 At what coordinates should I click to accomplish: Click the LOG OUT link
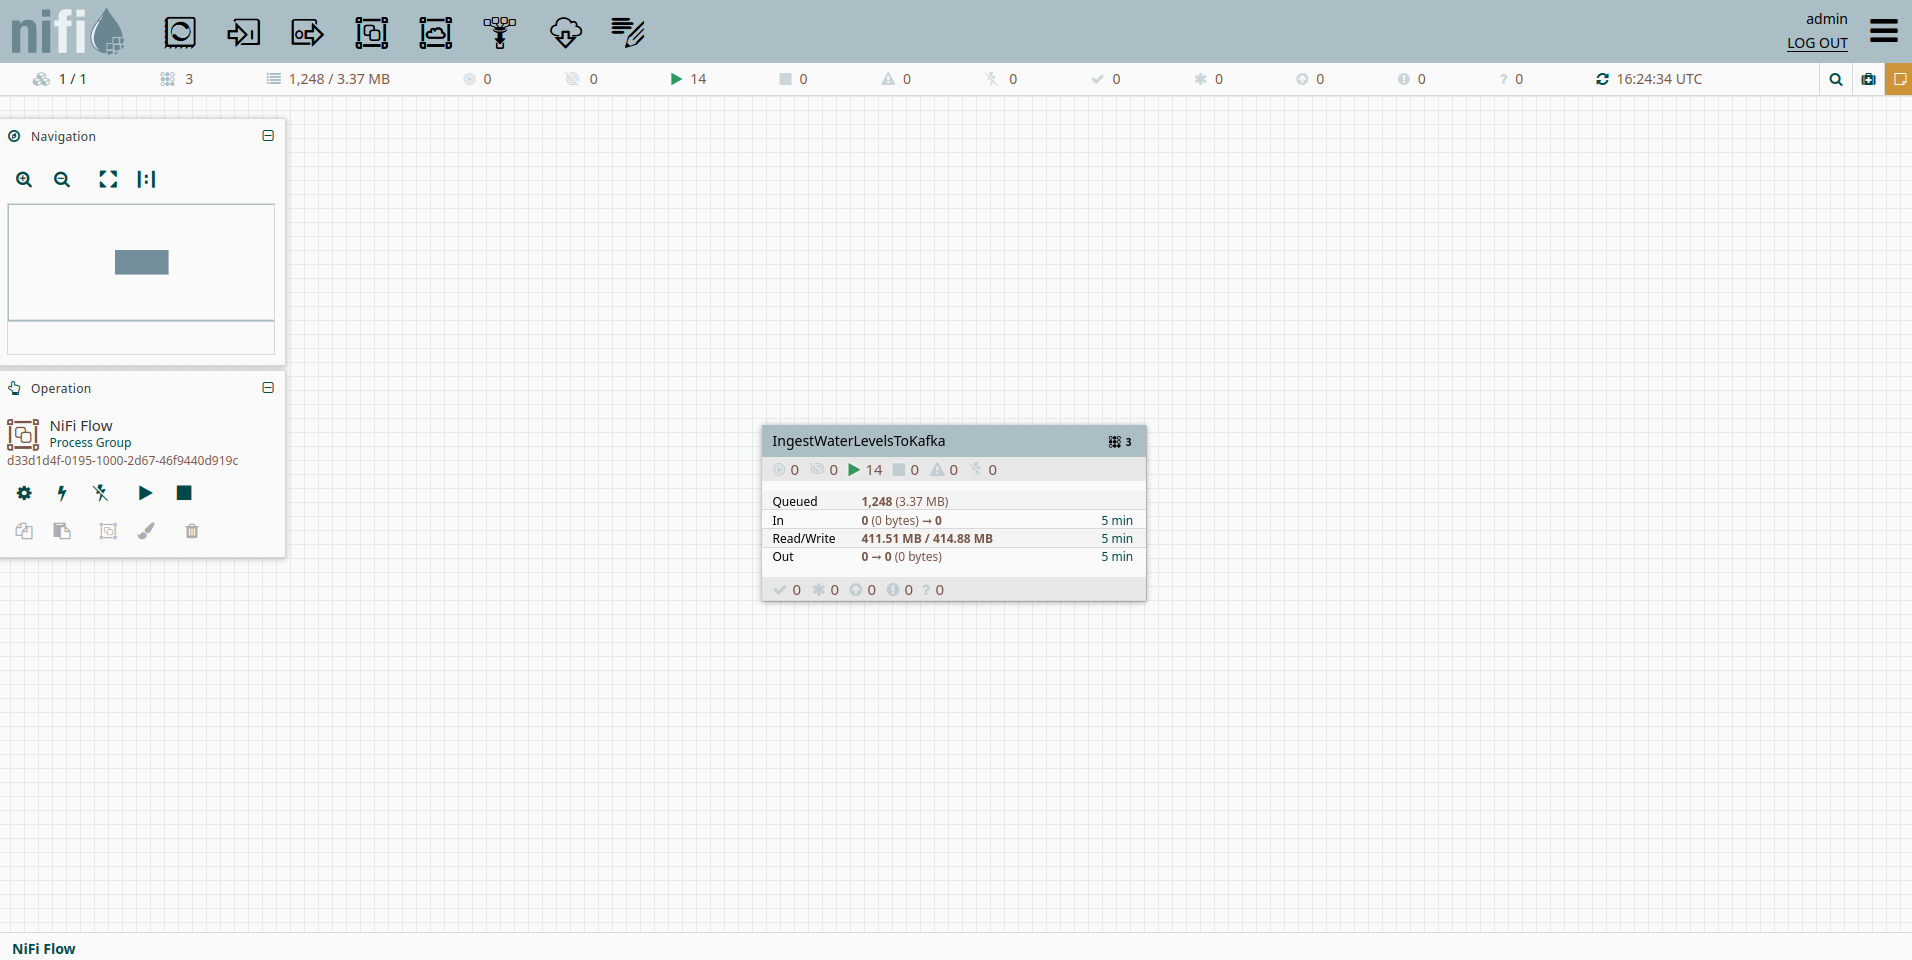1817,43
